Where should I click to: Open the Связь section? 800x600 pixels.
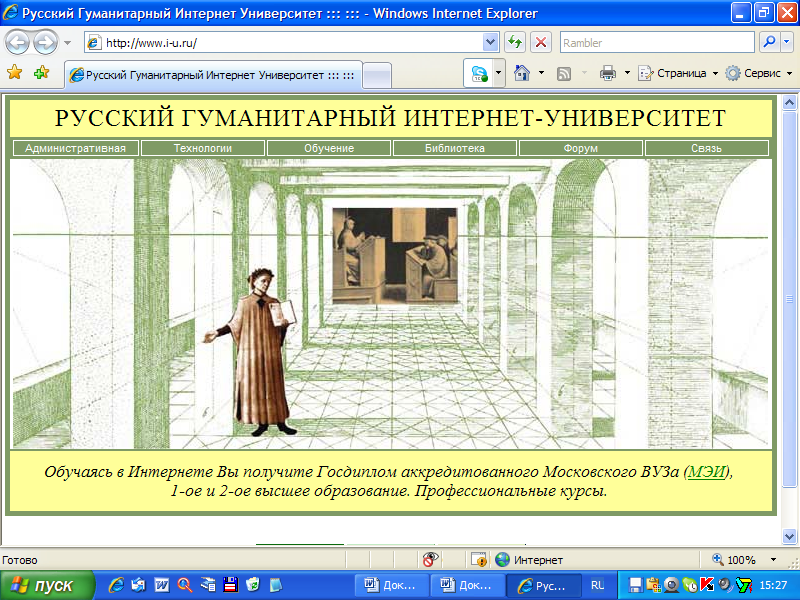(x=707, y=148)
